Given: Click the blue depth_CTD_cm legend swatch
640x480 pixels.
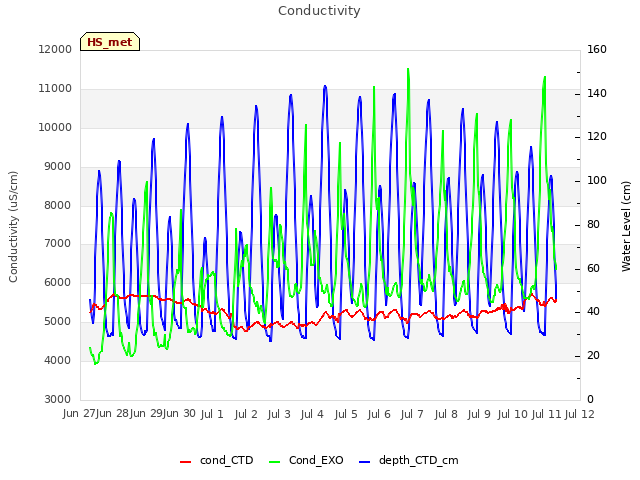Looking at the screenshot, I should click(364, 462).
